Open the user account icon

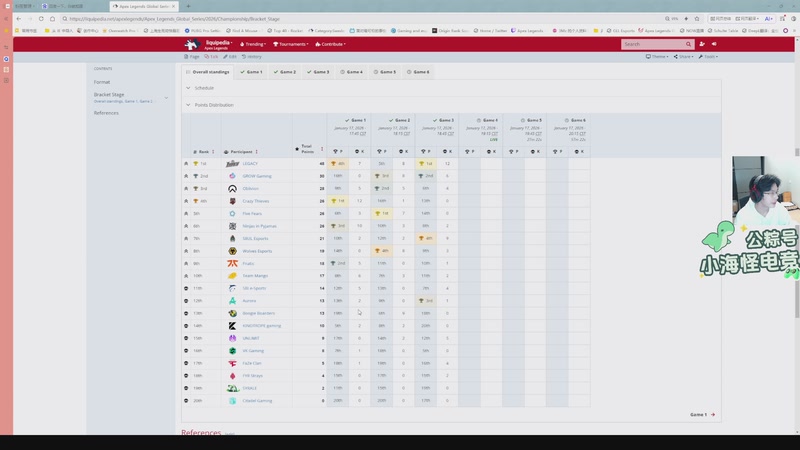point(702,44)
